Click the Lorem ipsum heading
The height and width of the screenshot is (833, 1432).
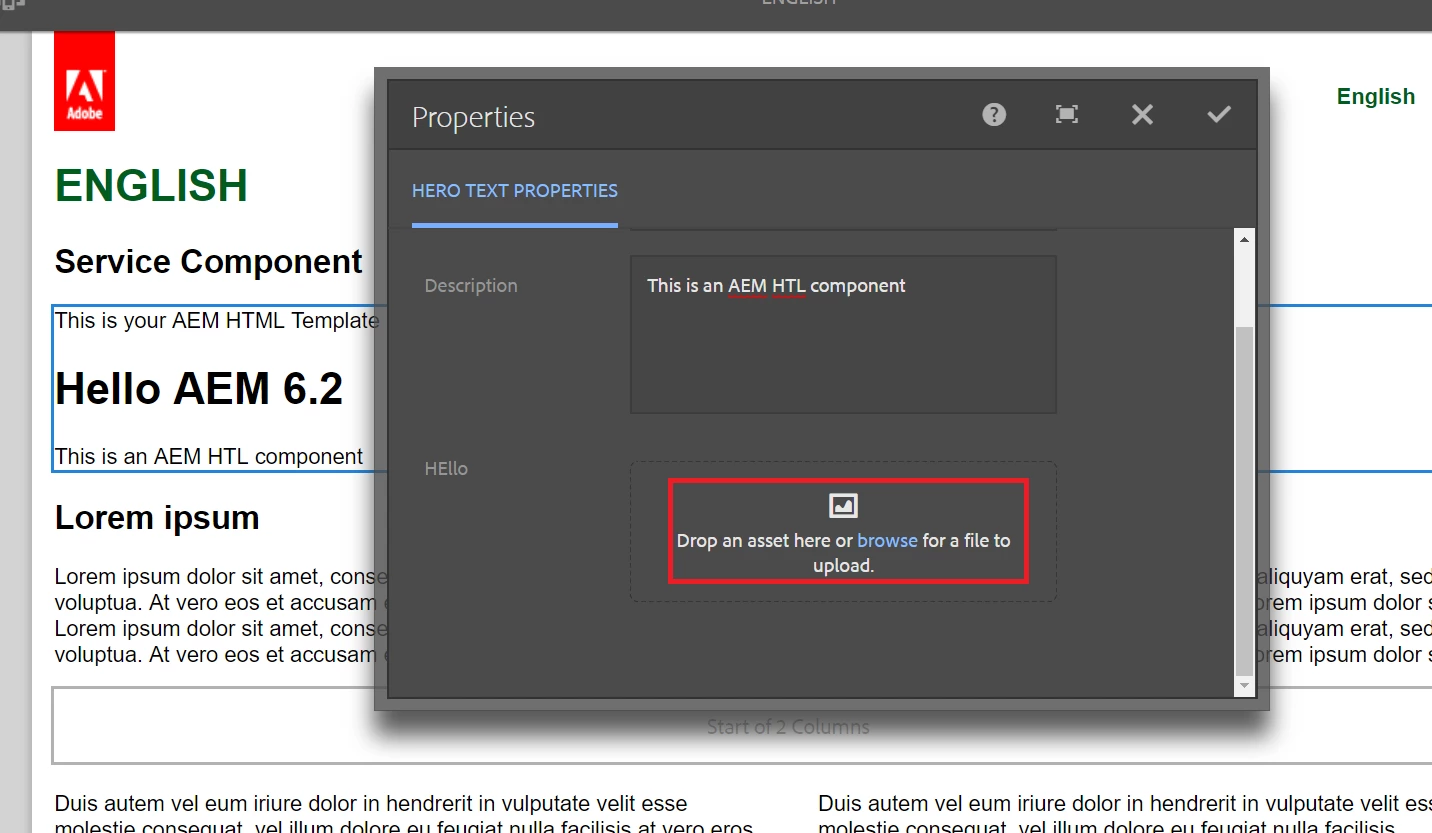click(157, 518)
